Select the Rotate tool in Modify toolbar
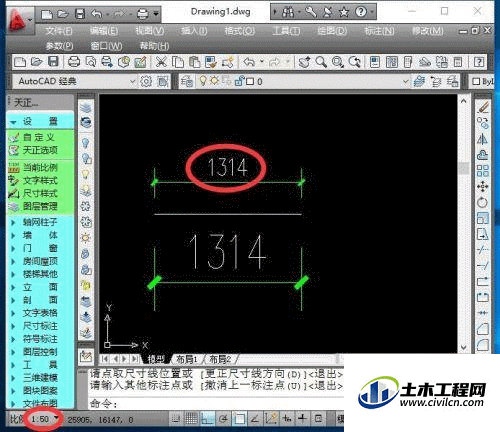The image size is (500, 432). coord(482,202)
